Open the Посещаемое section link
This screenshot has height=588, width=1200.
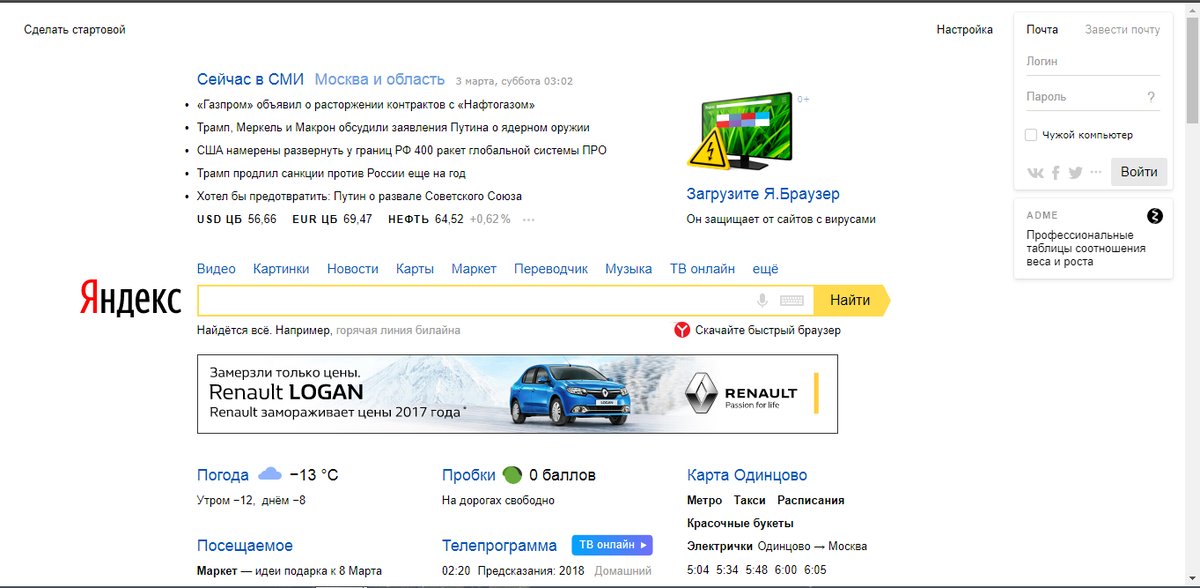(x=245, y=545)
